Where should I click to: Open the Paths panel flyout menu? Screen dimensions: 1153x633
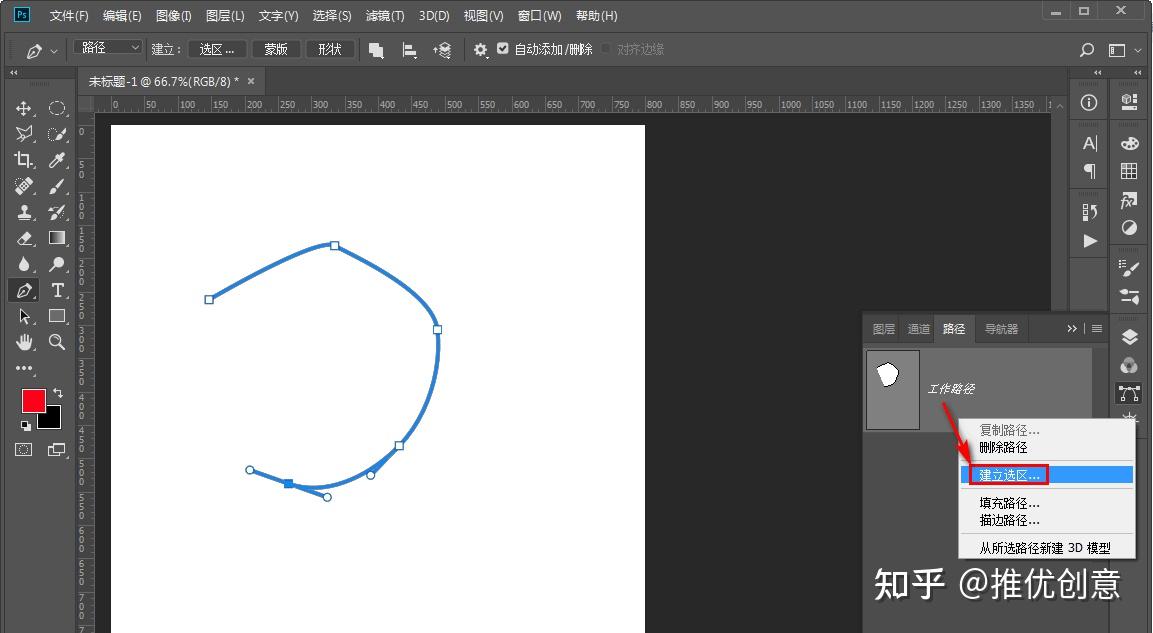pyautogui.click(x=1097, y=328)
